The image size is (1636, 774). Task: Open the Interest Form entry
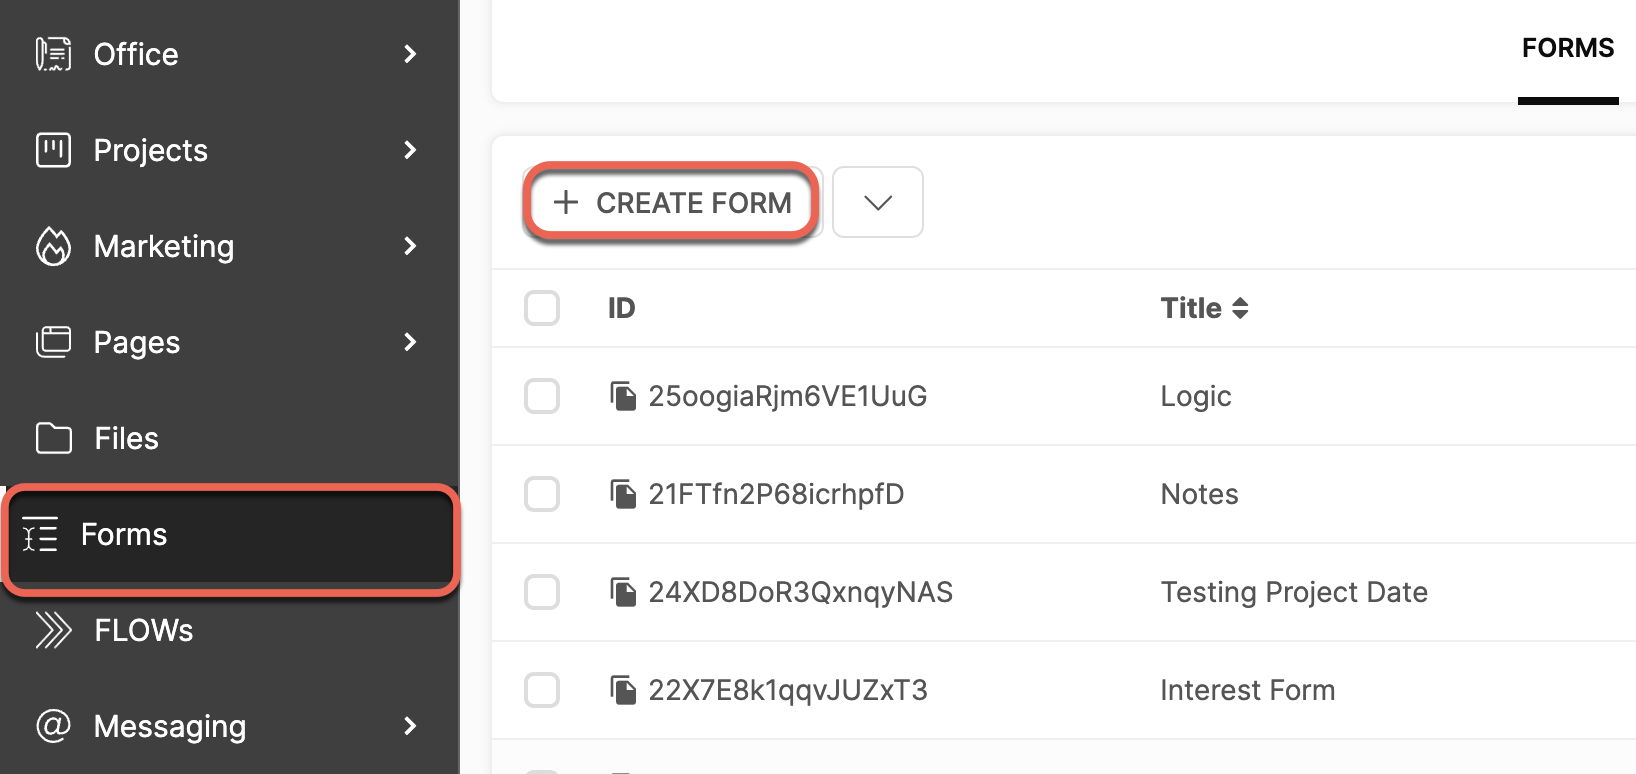(1247, 690)
